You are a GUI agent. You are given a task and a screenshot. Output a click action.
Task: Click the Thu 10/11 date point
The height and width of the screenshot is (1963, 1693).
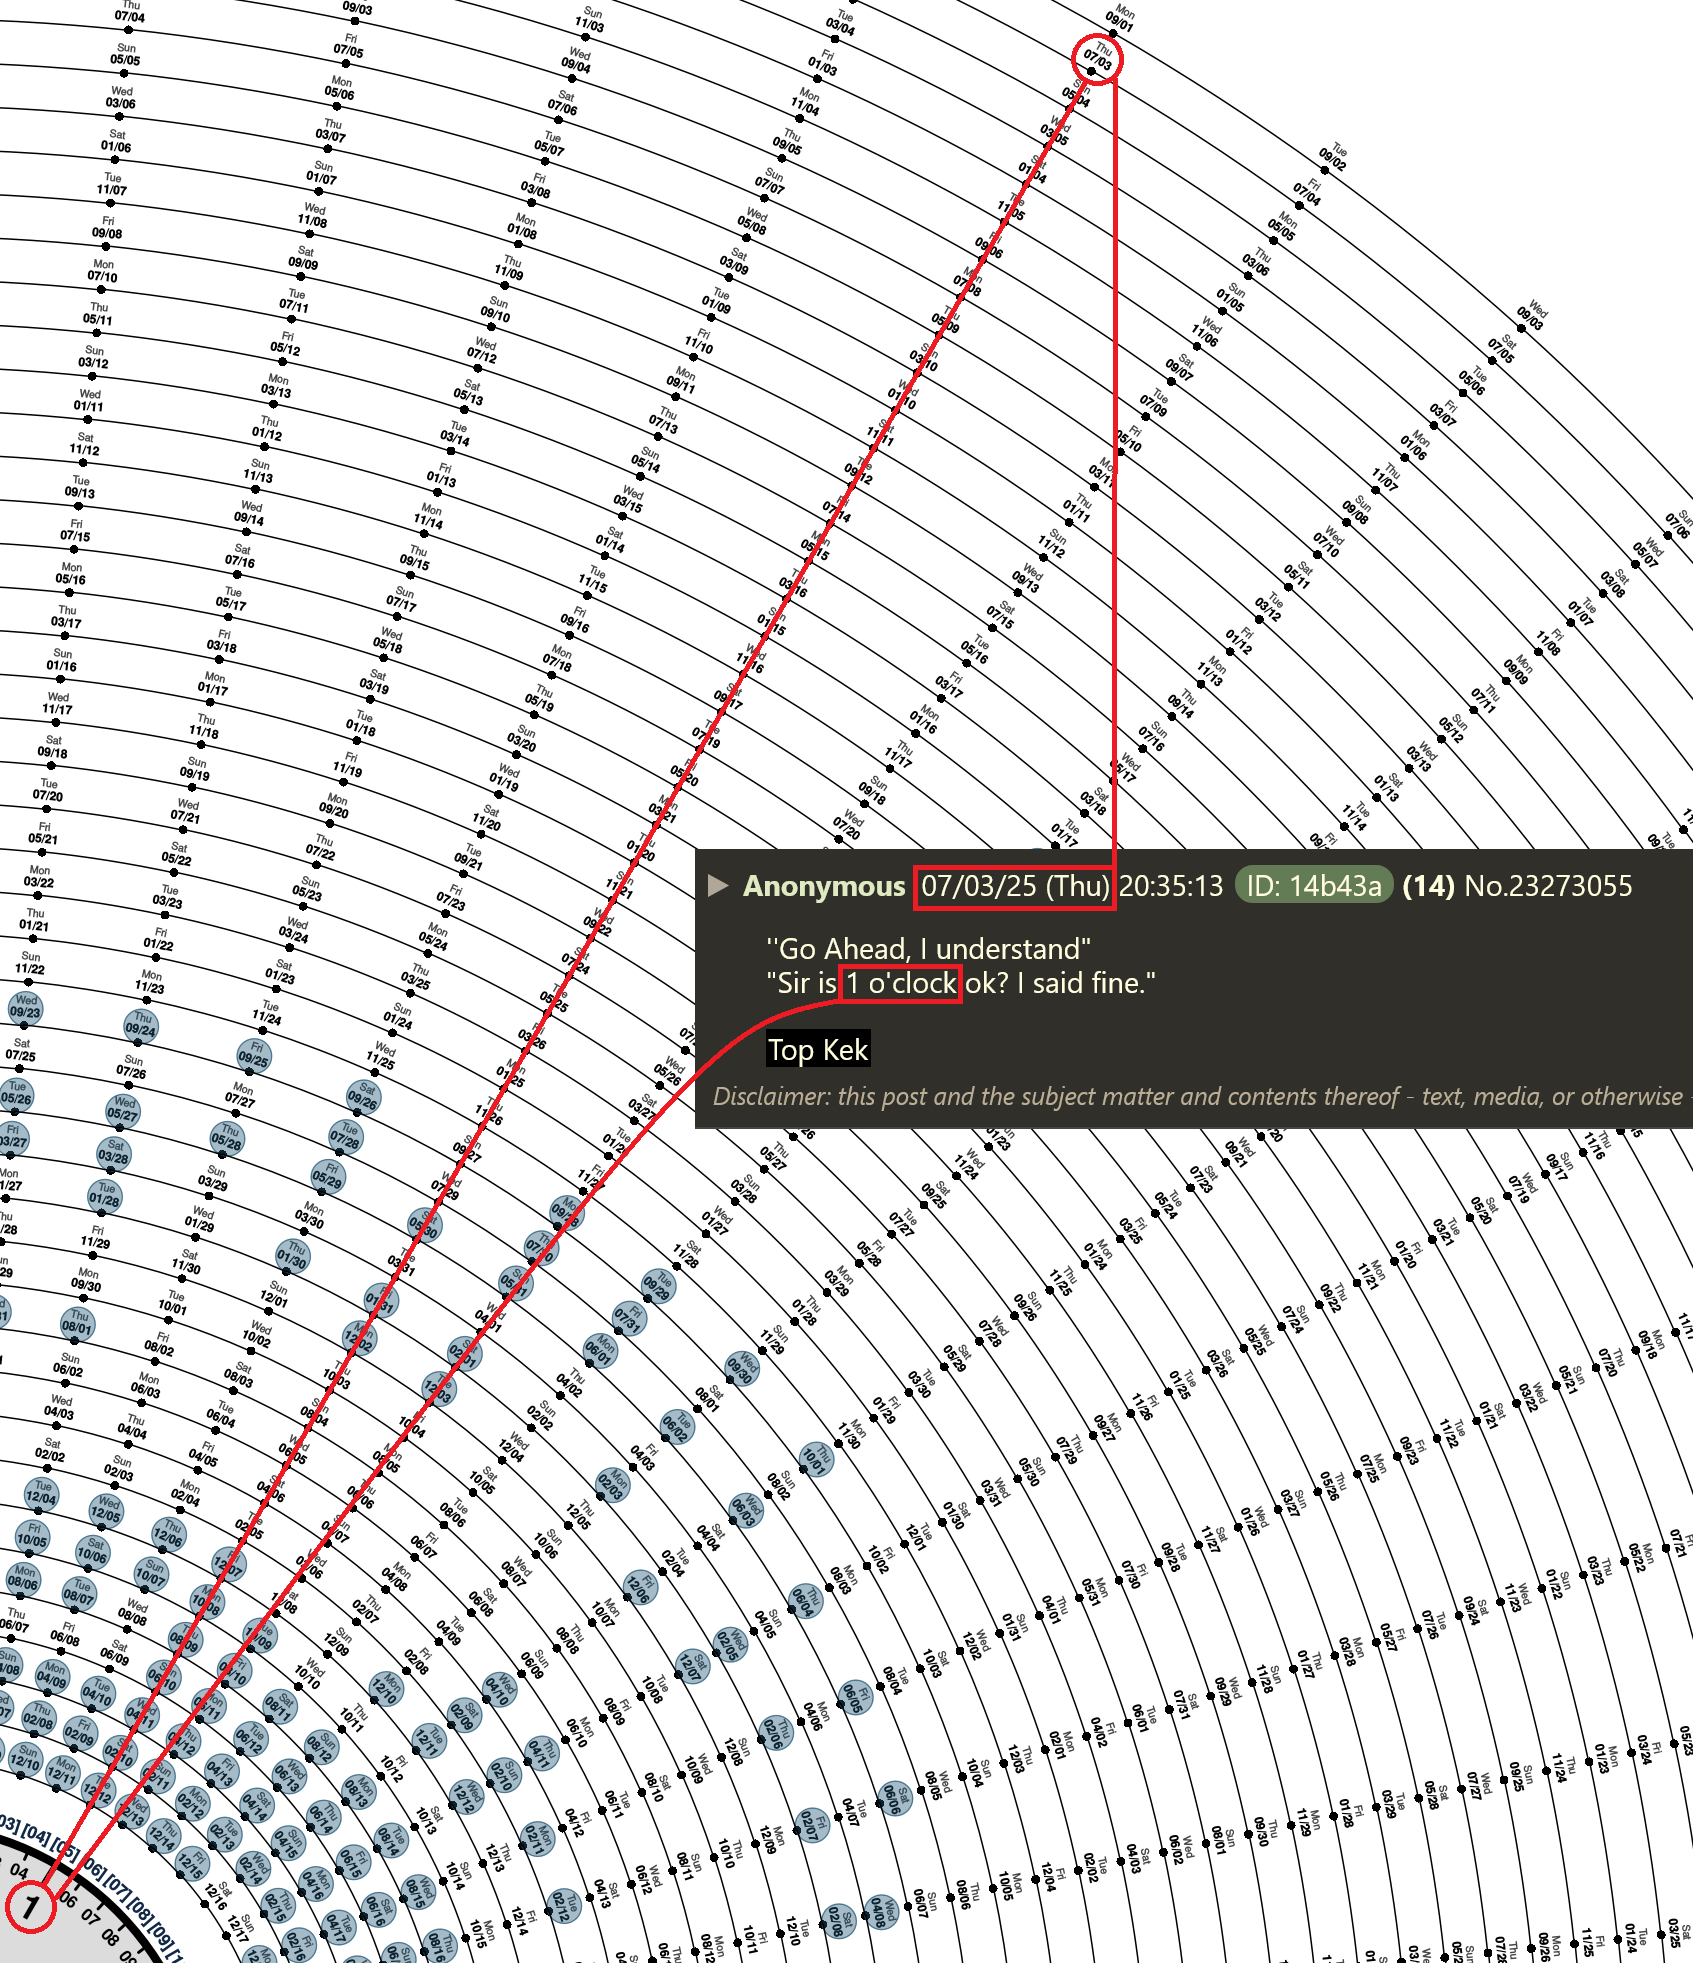click(x=341, y=1729)
